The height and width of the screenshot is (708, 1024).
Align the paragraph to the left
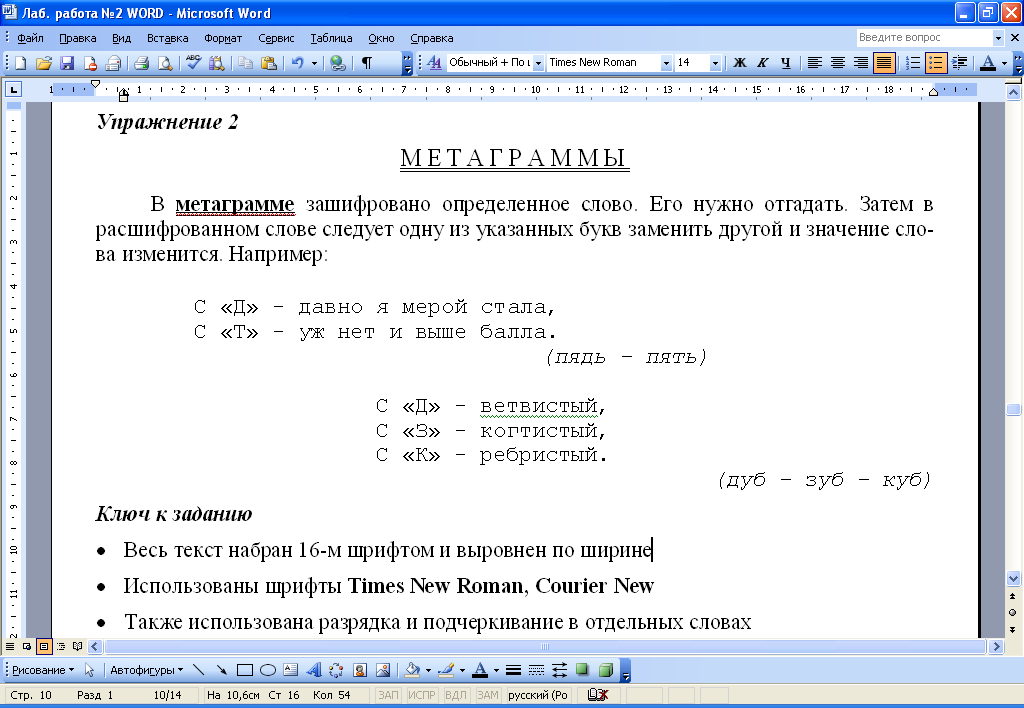[814, 63]
